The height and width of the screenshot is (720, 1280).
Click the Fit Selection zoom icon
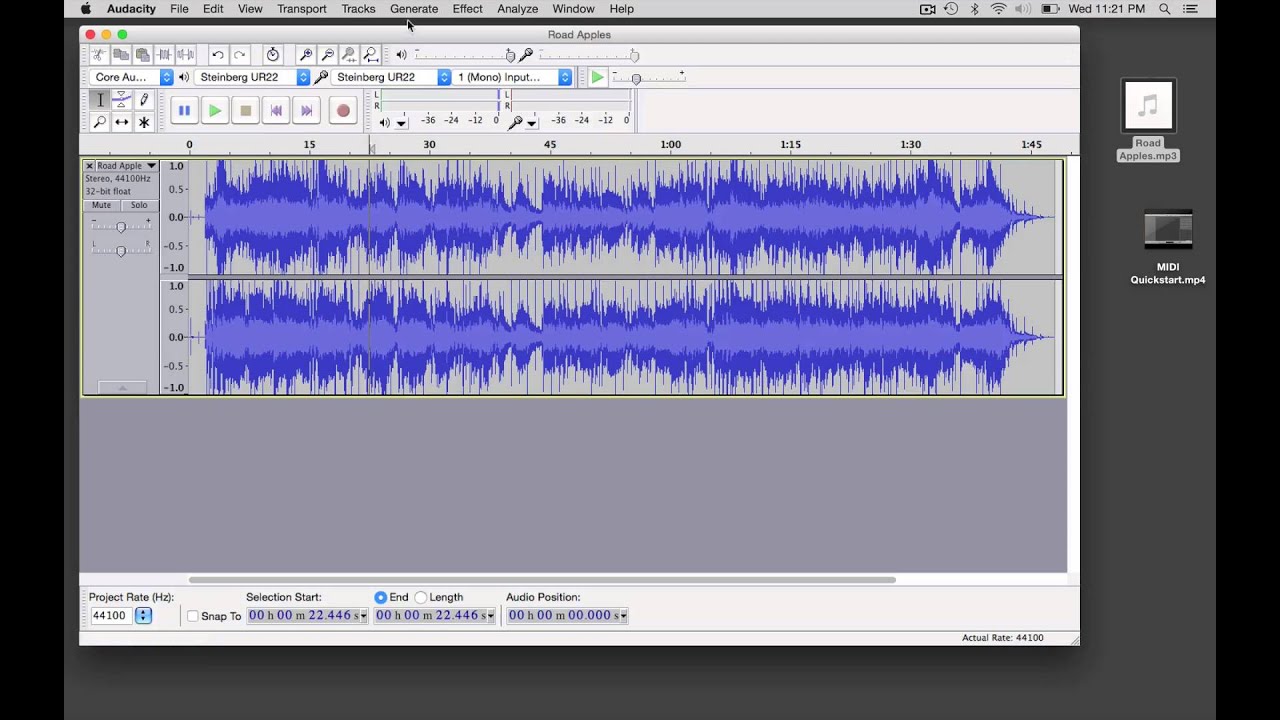[x=349, y=55]
